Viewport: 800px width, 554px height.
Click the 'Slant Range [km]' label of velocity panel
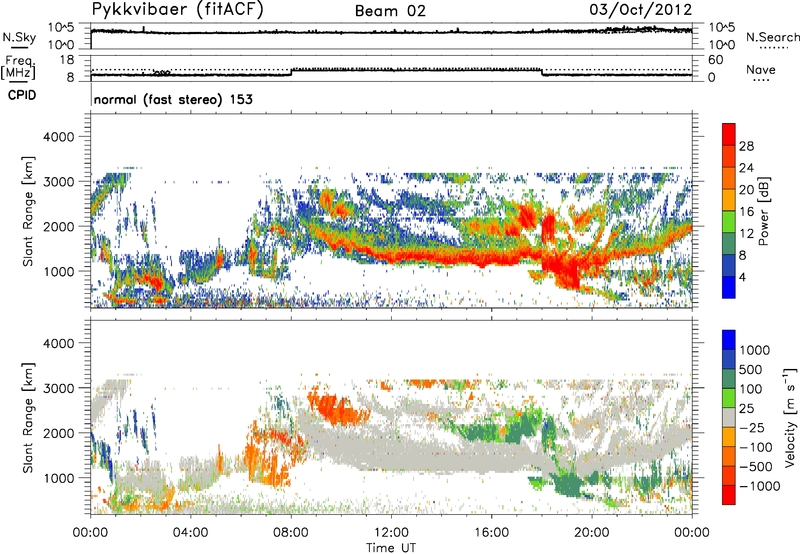(x=28, y=417)
